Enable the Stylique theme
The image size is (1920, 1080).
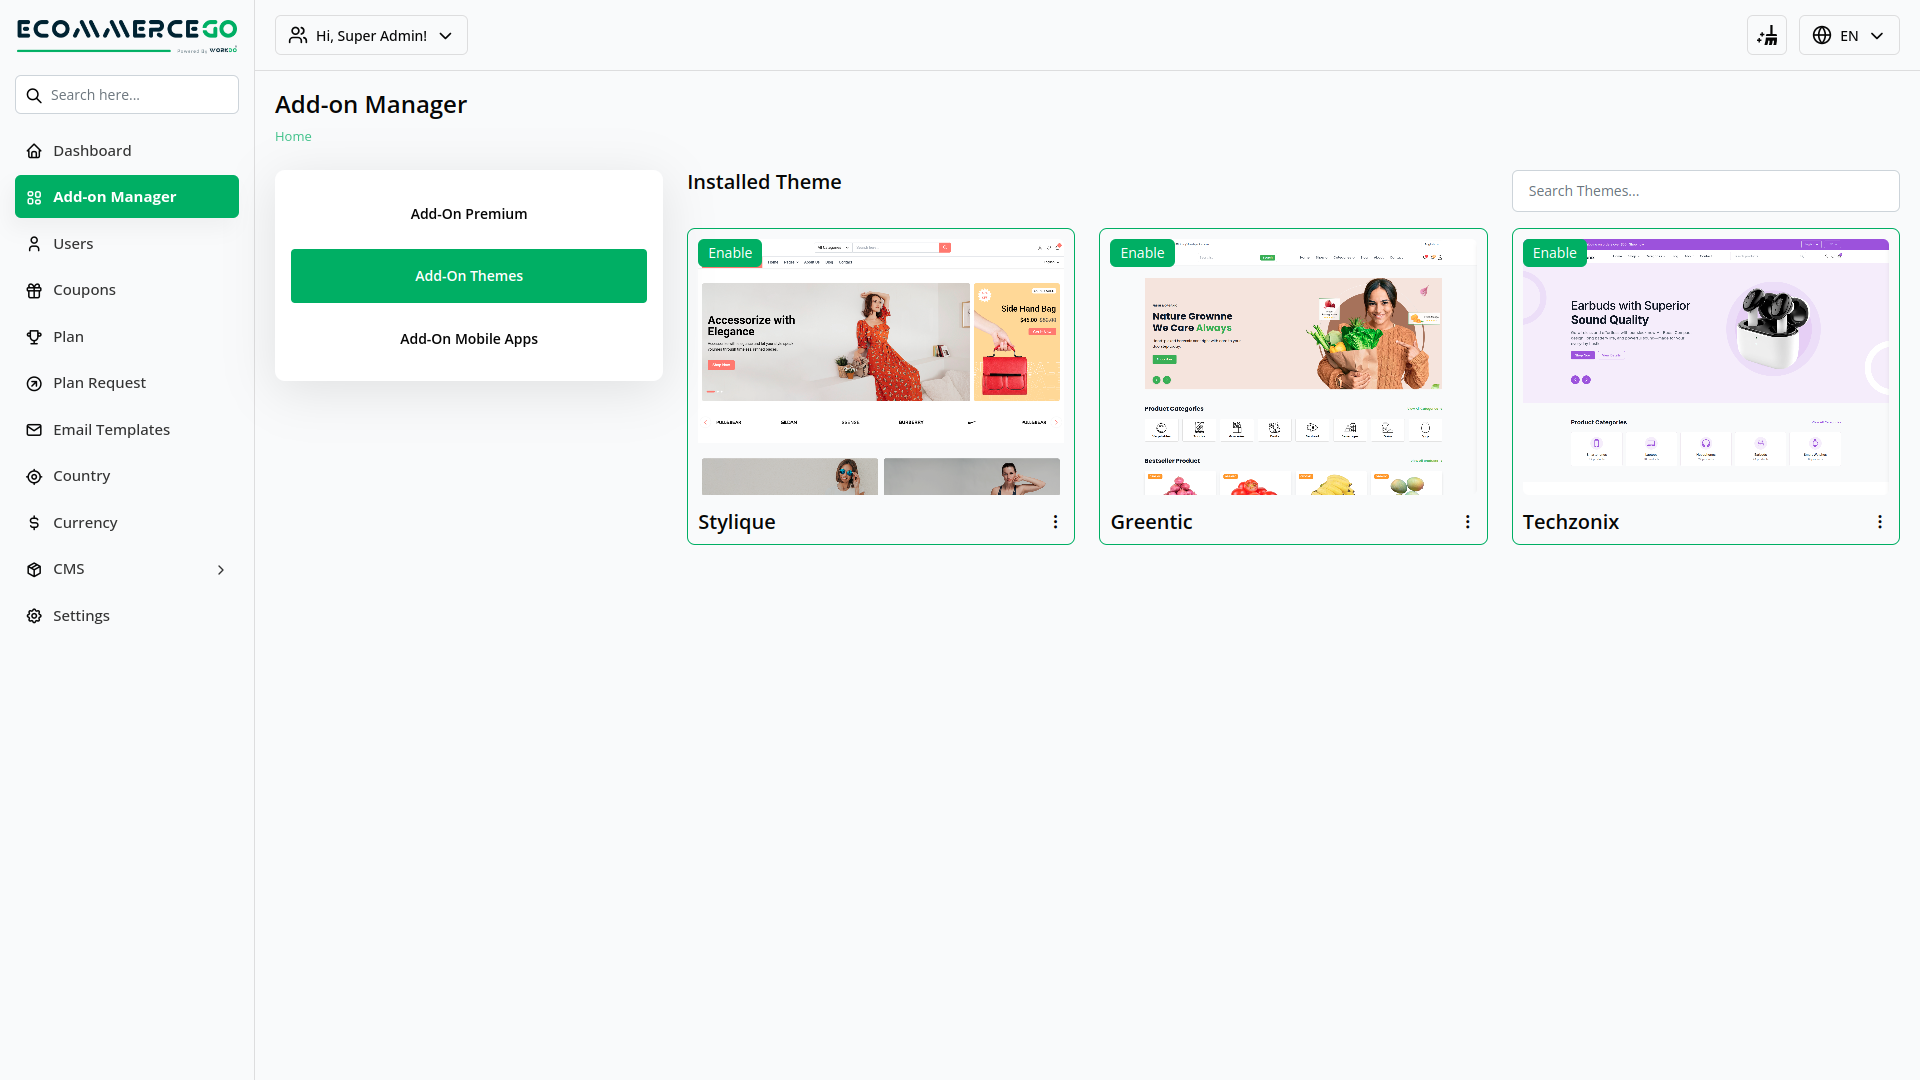[729, 253]
